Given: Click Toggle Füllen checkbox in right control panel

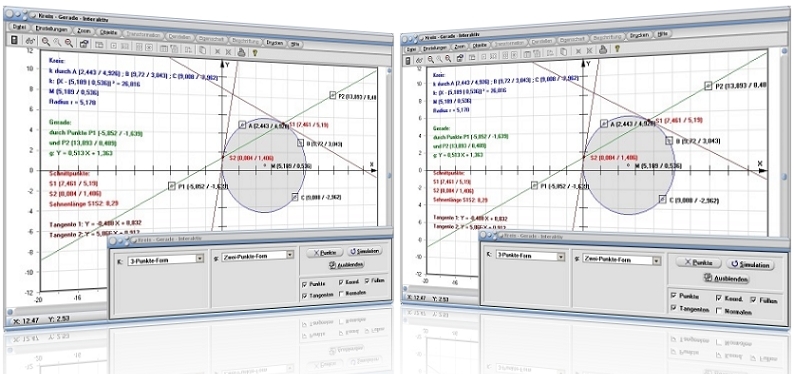Looking at the screenshot, I should click(x=753, y=300).
